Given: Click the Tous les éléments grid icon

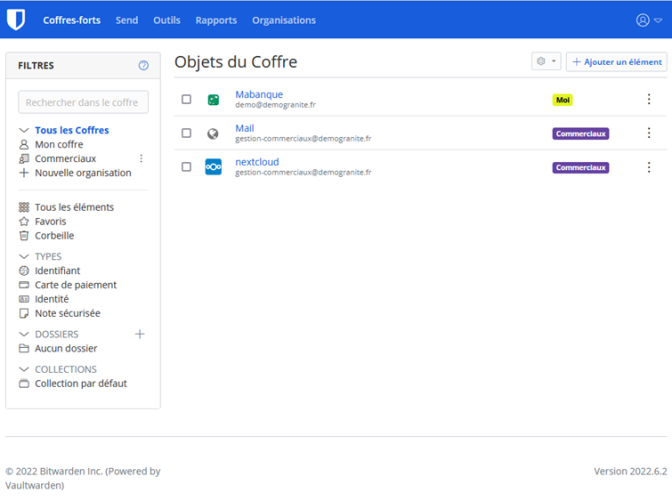Looking at the screenshot, I should [x=24, y=207].
